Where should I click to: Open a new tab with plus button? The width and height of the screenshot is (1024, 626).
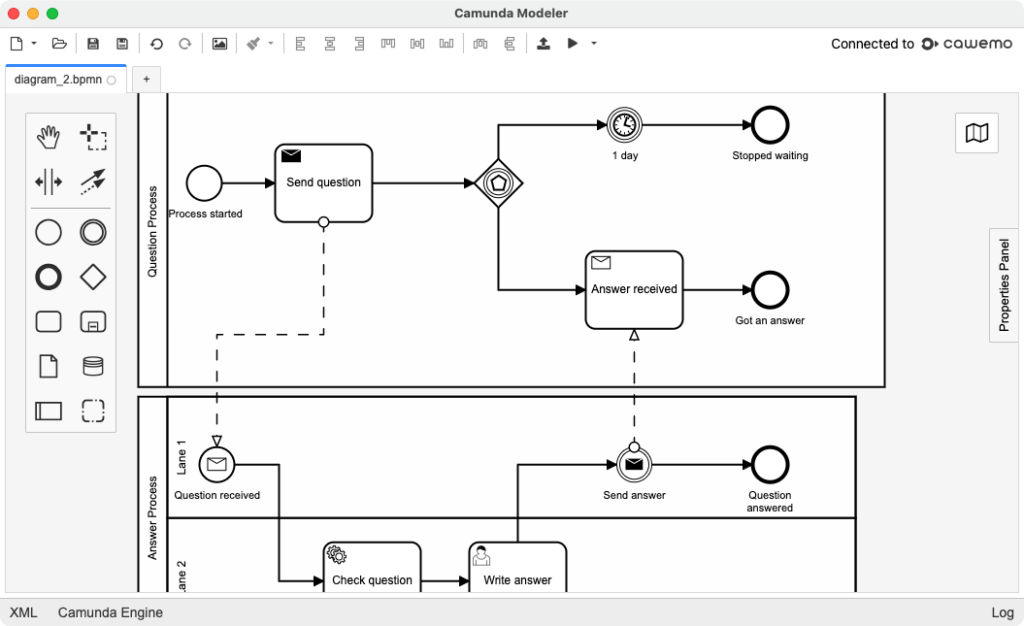(146, 79)
